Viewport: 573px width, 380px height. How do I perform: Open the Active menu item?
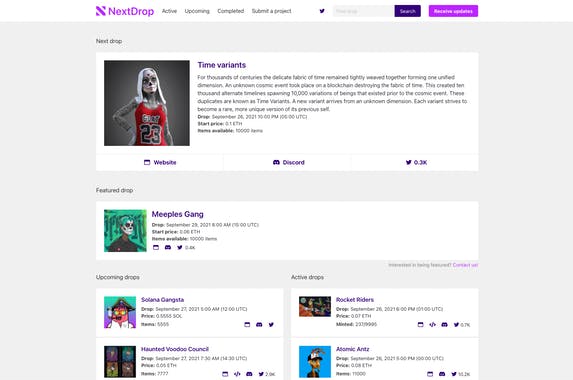[x=169, y=11]
